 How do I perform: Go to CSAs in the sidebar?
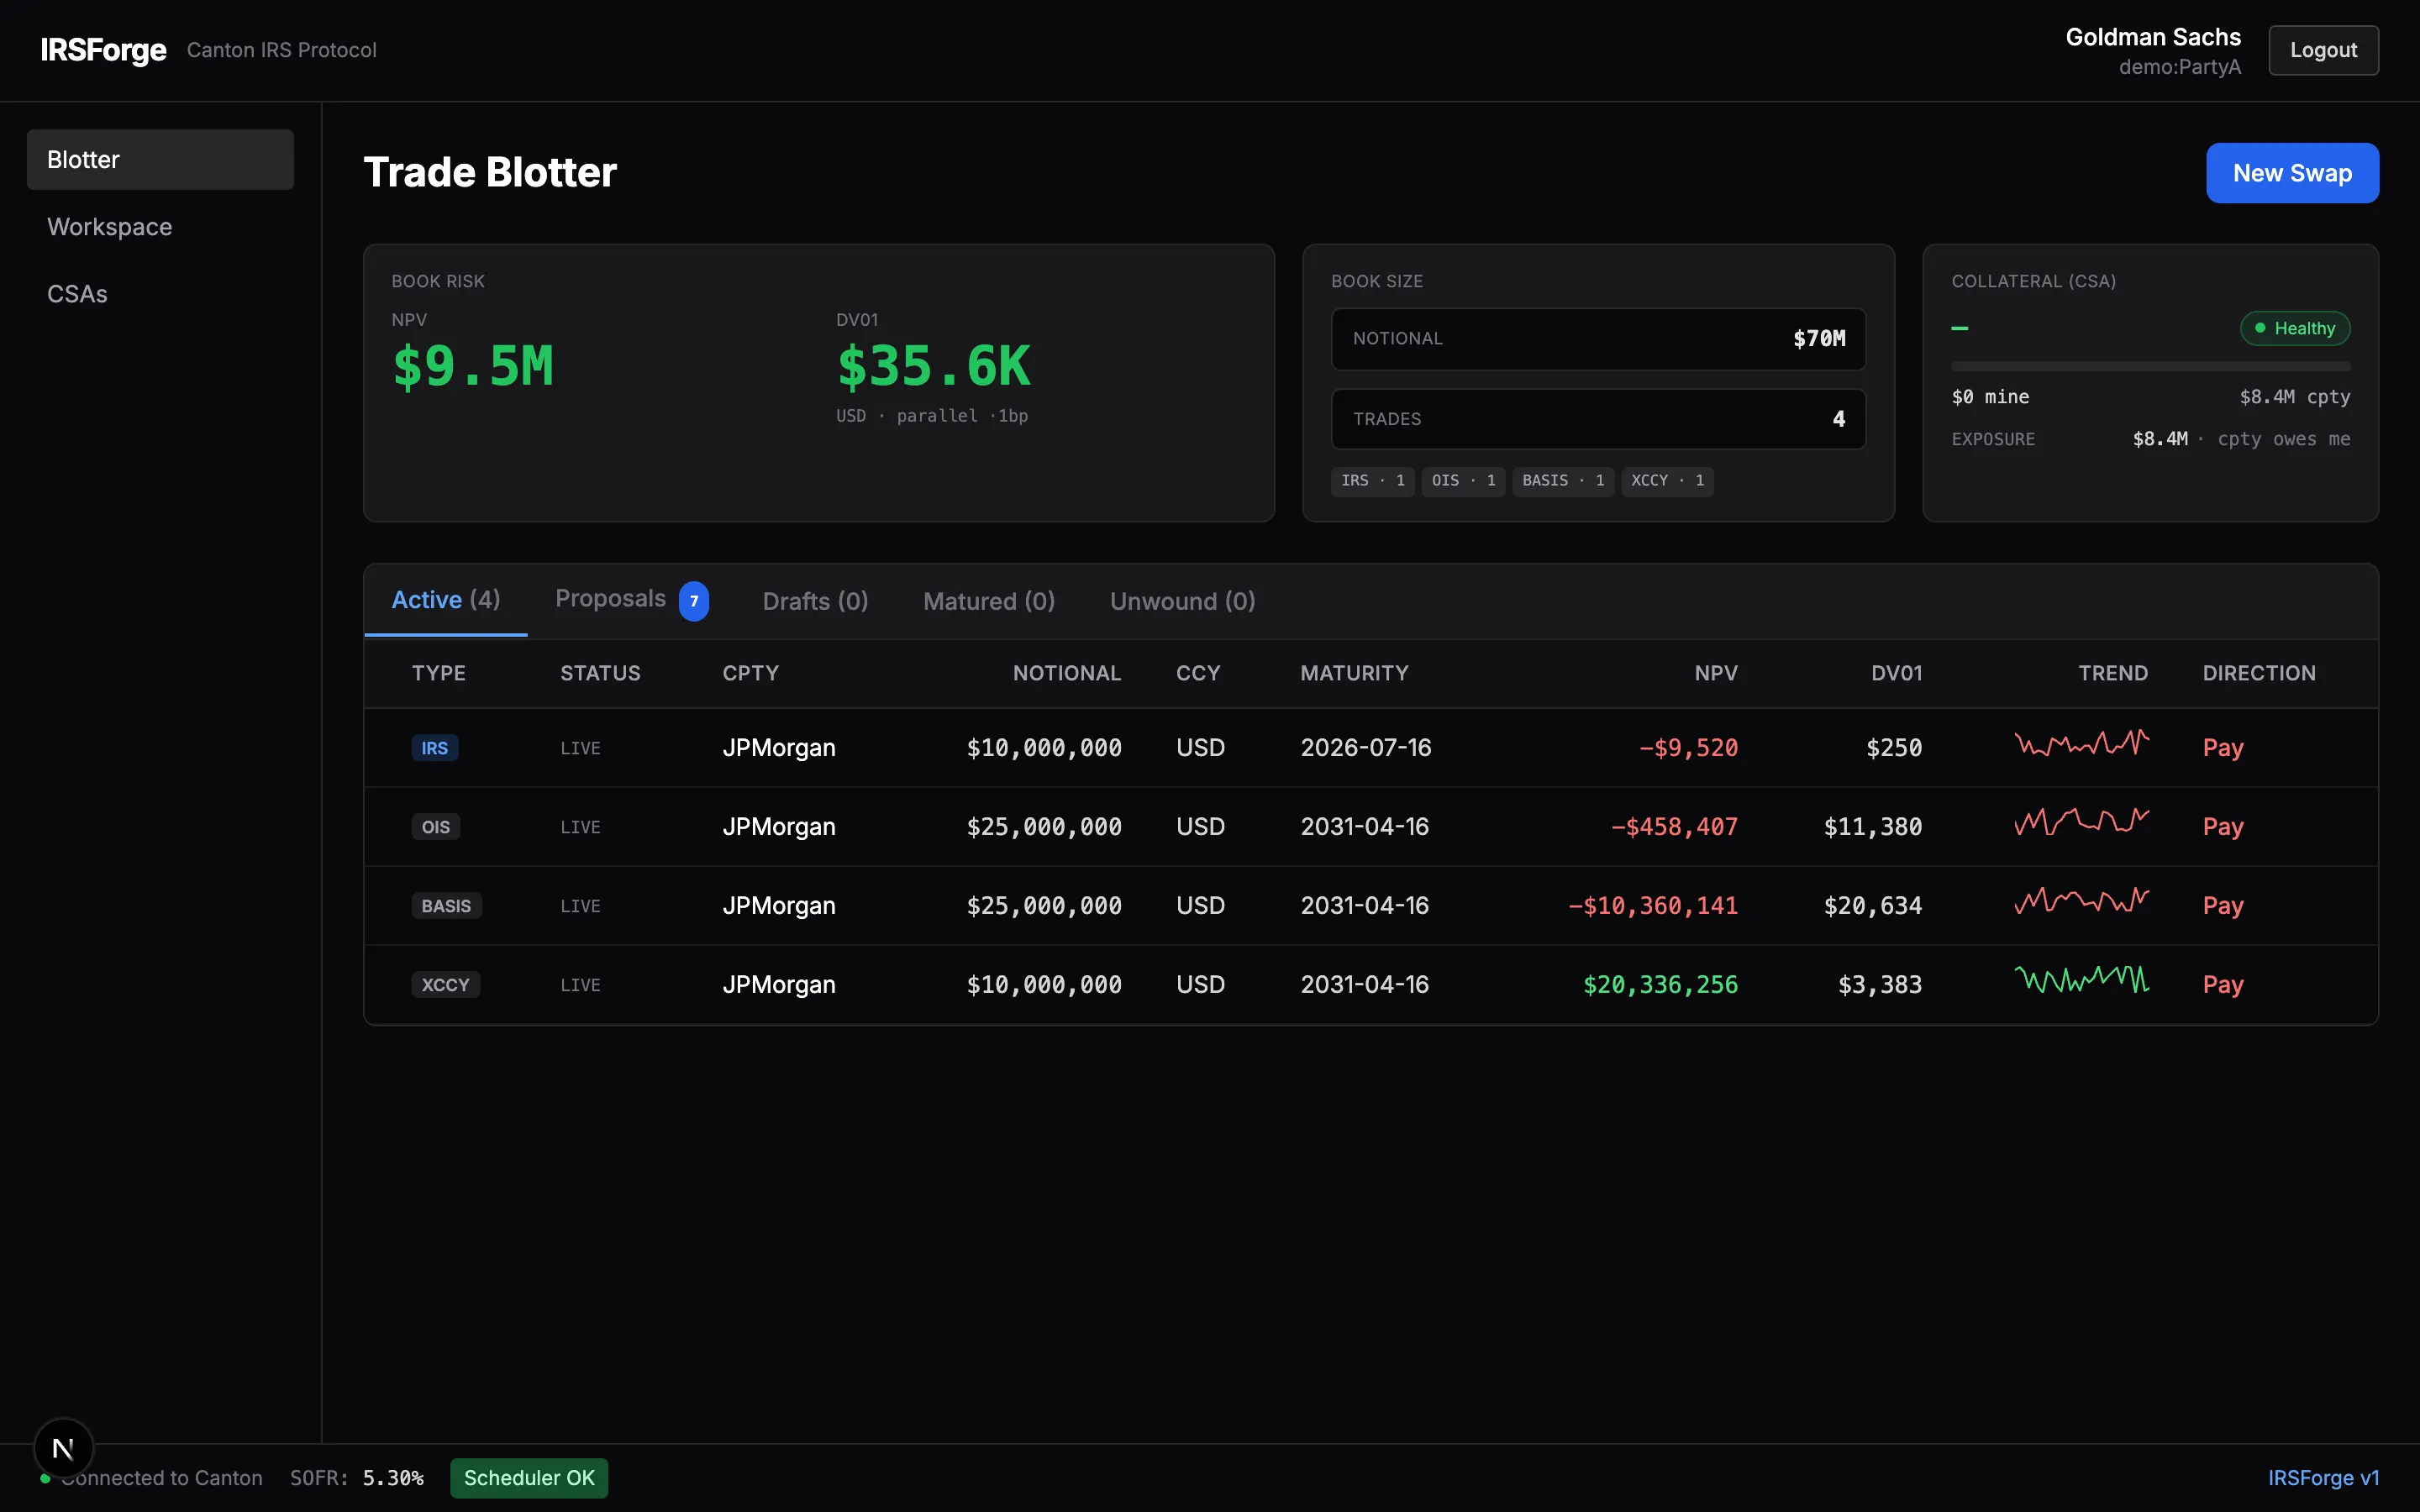[77, 294]
